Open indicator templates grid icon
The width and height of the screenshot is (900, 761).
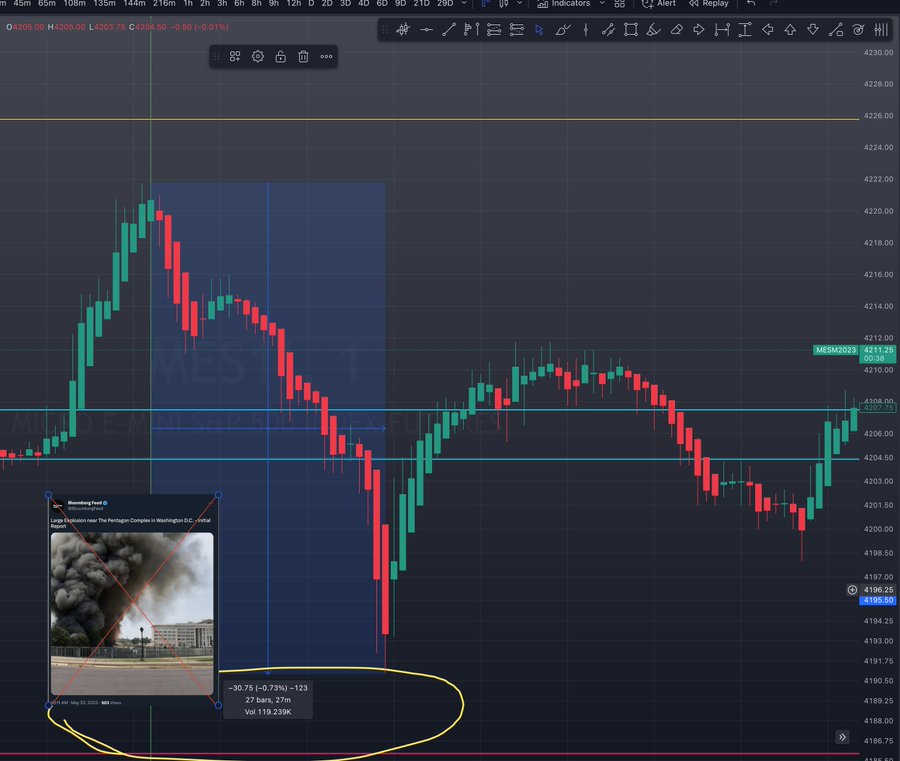coord(619,3)
